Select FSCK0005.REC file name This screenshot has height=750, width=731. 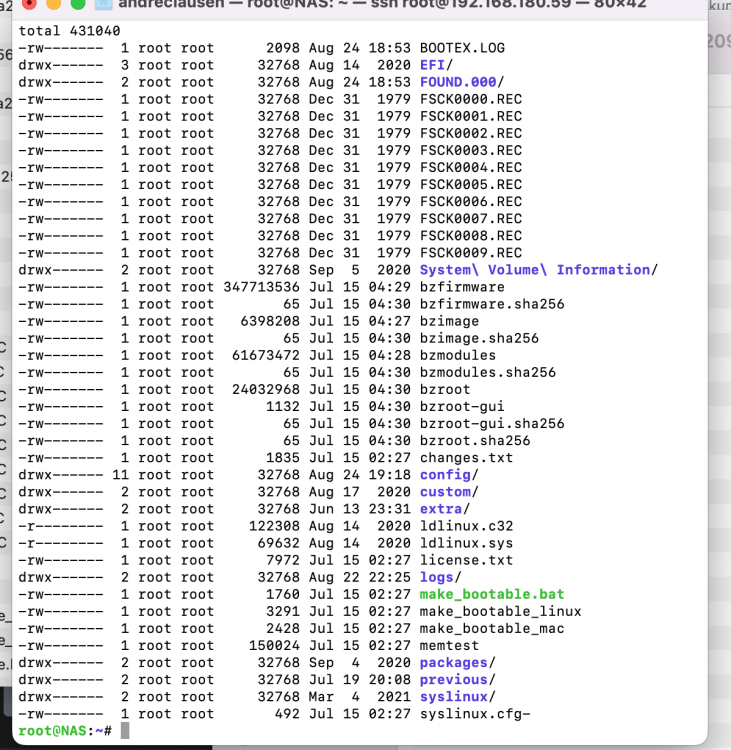coord(471,185)
